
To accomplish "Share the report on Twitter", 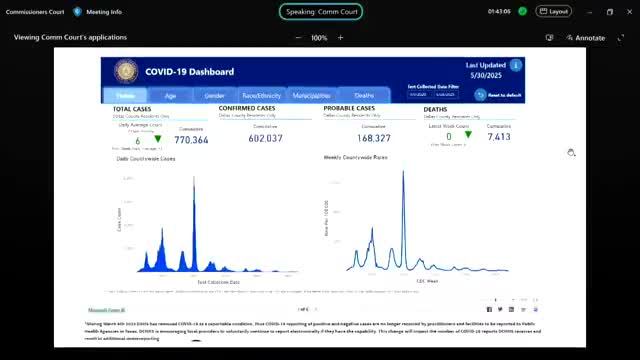I will 500,309.
